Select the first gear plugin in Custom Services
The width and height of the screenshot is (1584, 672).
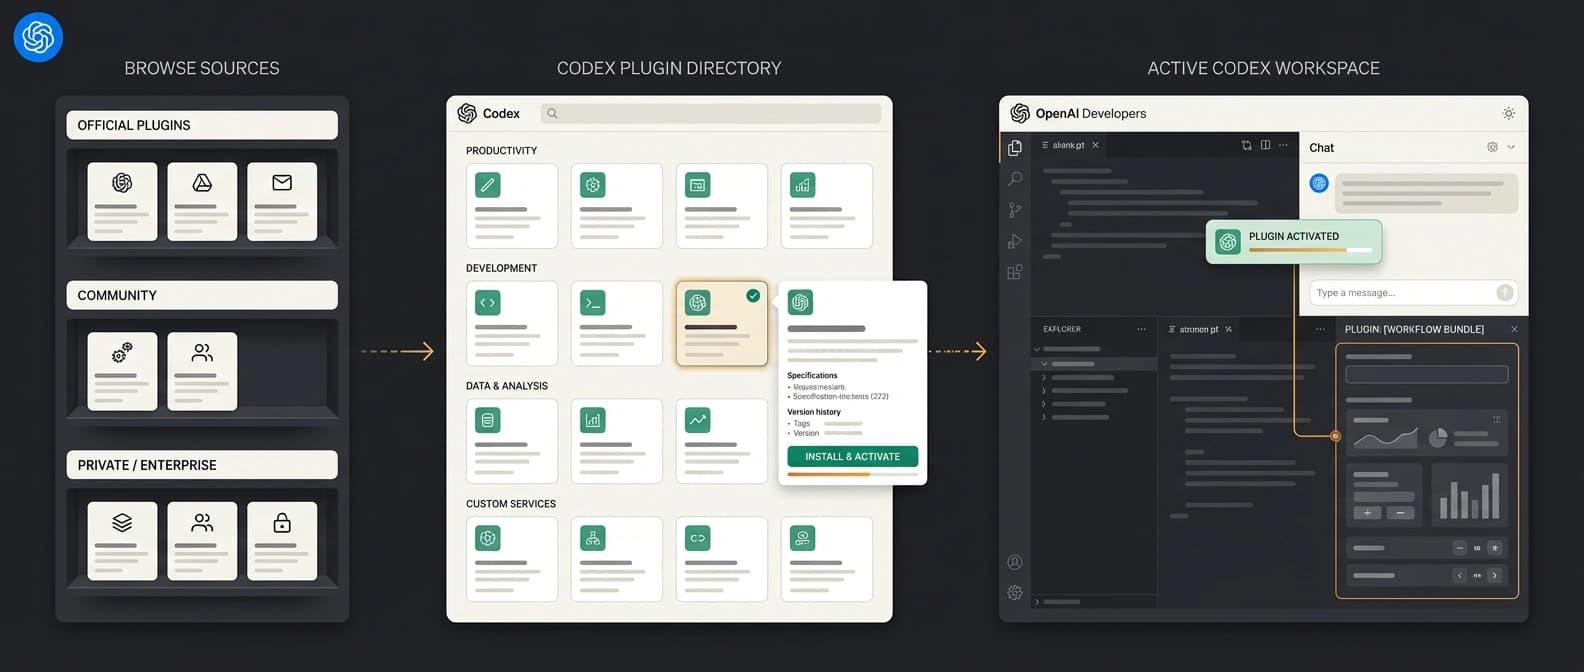512,559
